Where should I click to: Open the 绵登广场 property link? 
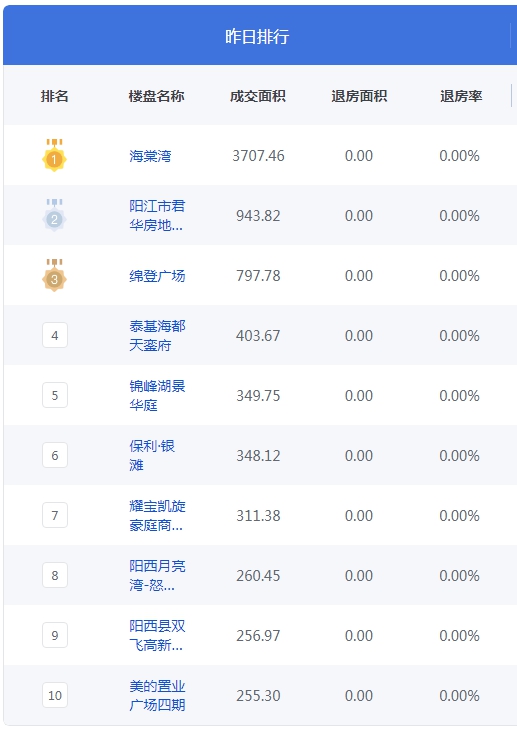[x=157, y=276]
